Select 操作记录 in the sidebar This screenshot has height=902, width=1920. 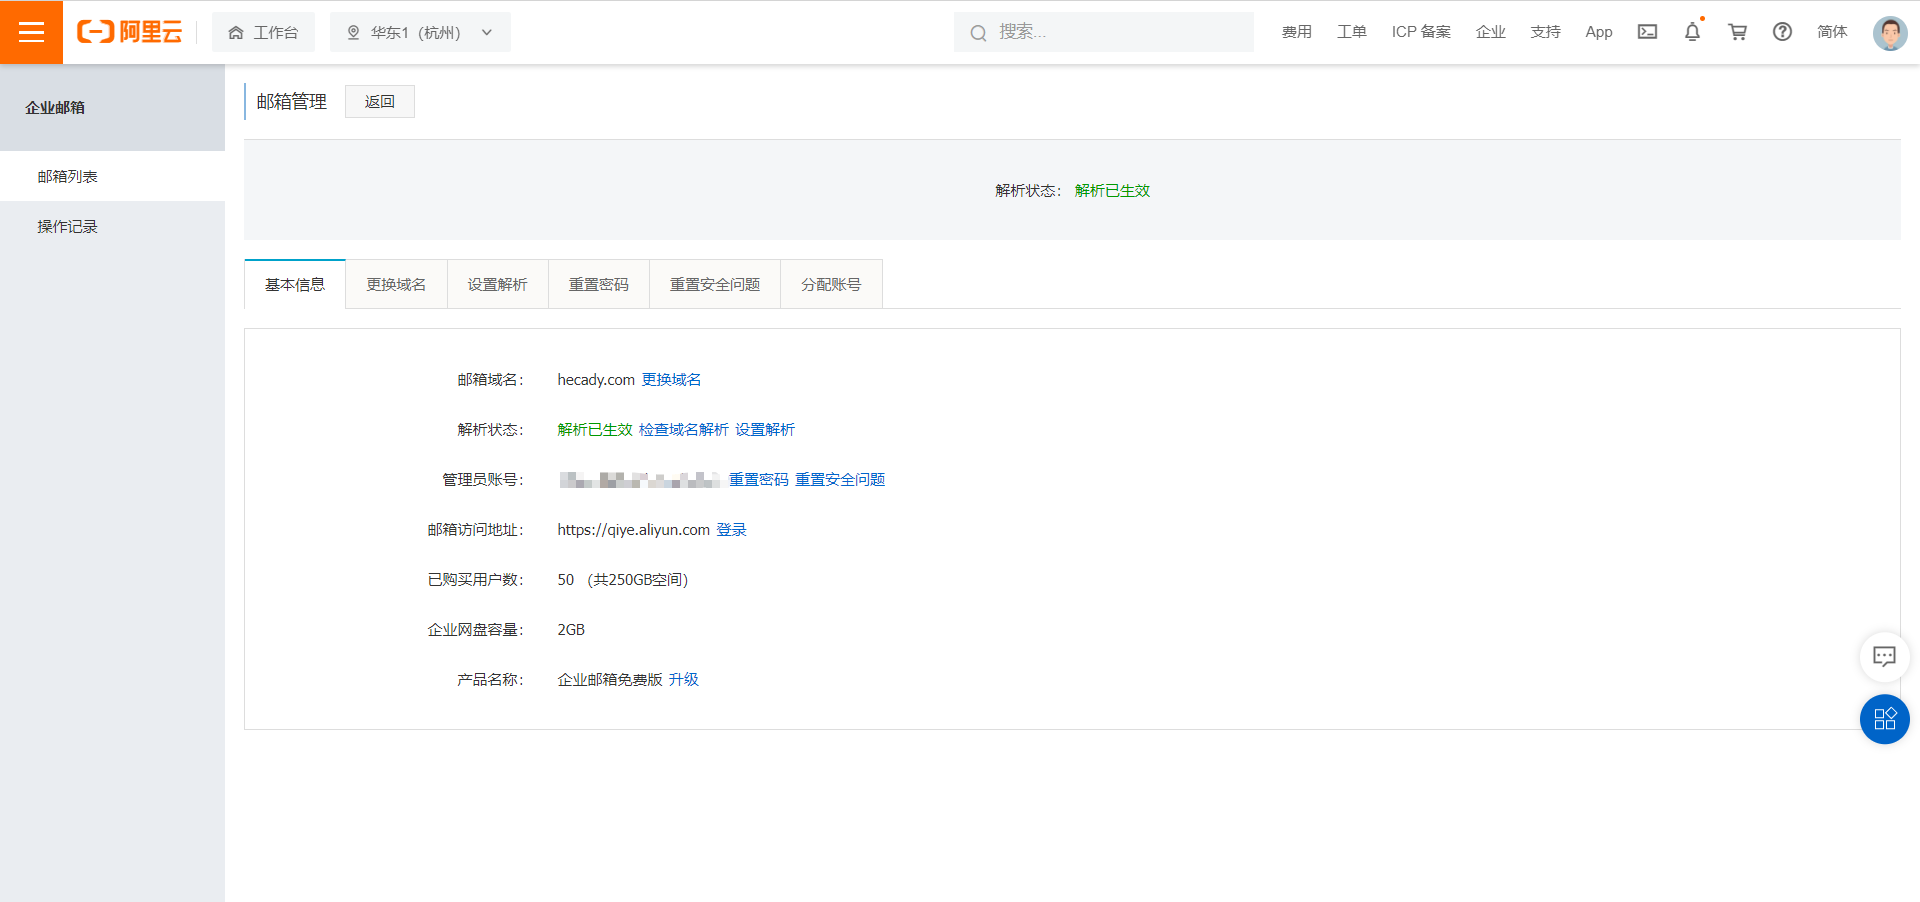[68, 227]
